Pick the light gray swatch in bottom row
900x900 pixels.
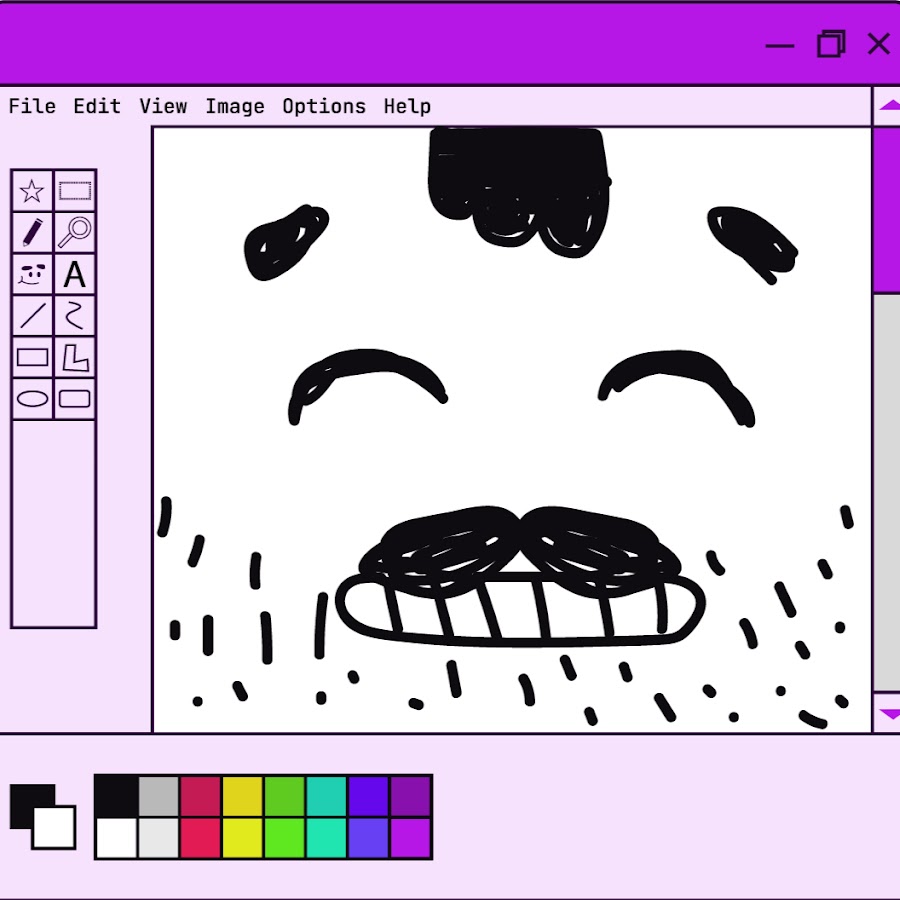coord(158,838)
